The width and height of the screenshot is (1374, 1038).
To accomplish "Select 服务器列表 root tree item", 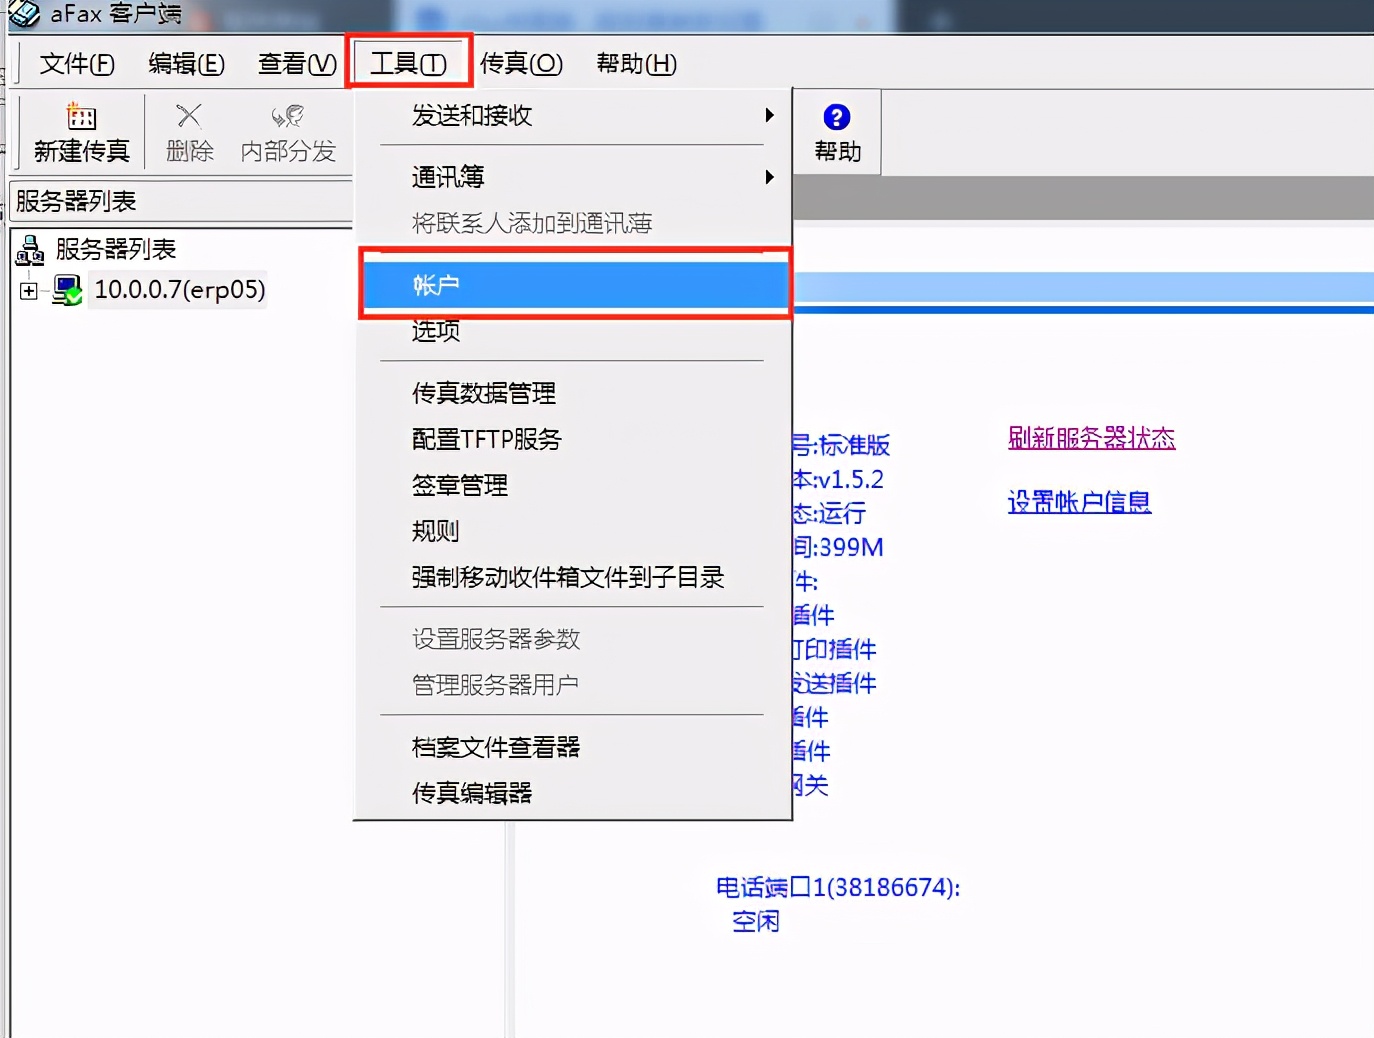I will 116,249.
